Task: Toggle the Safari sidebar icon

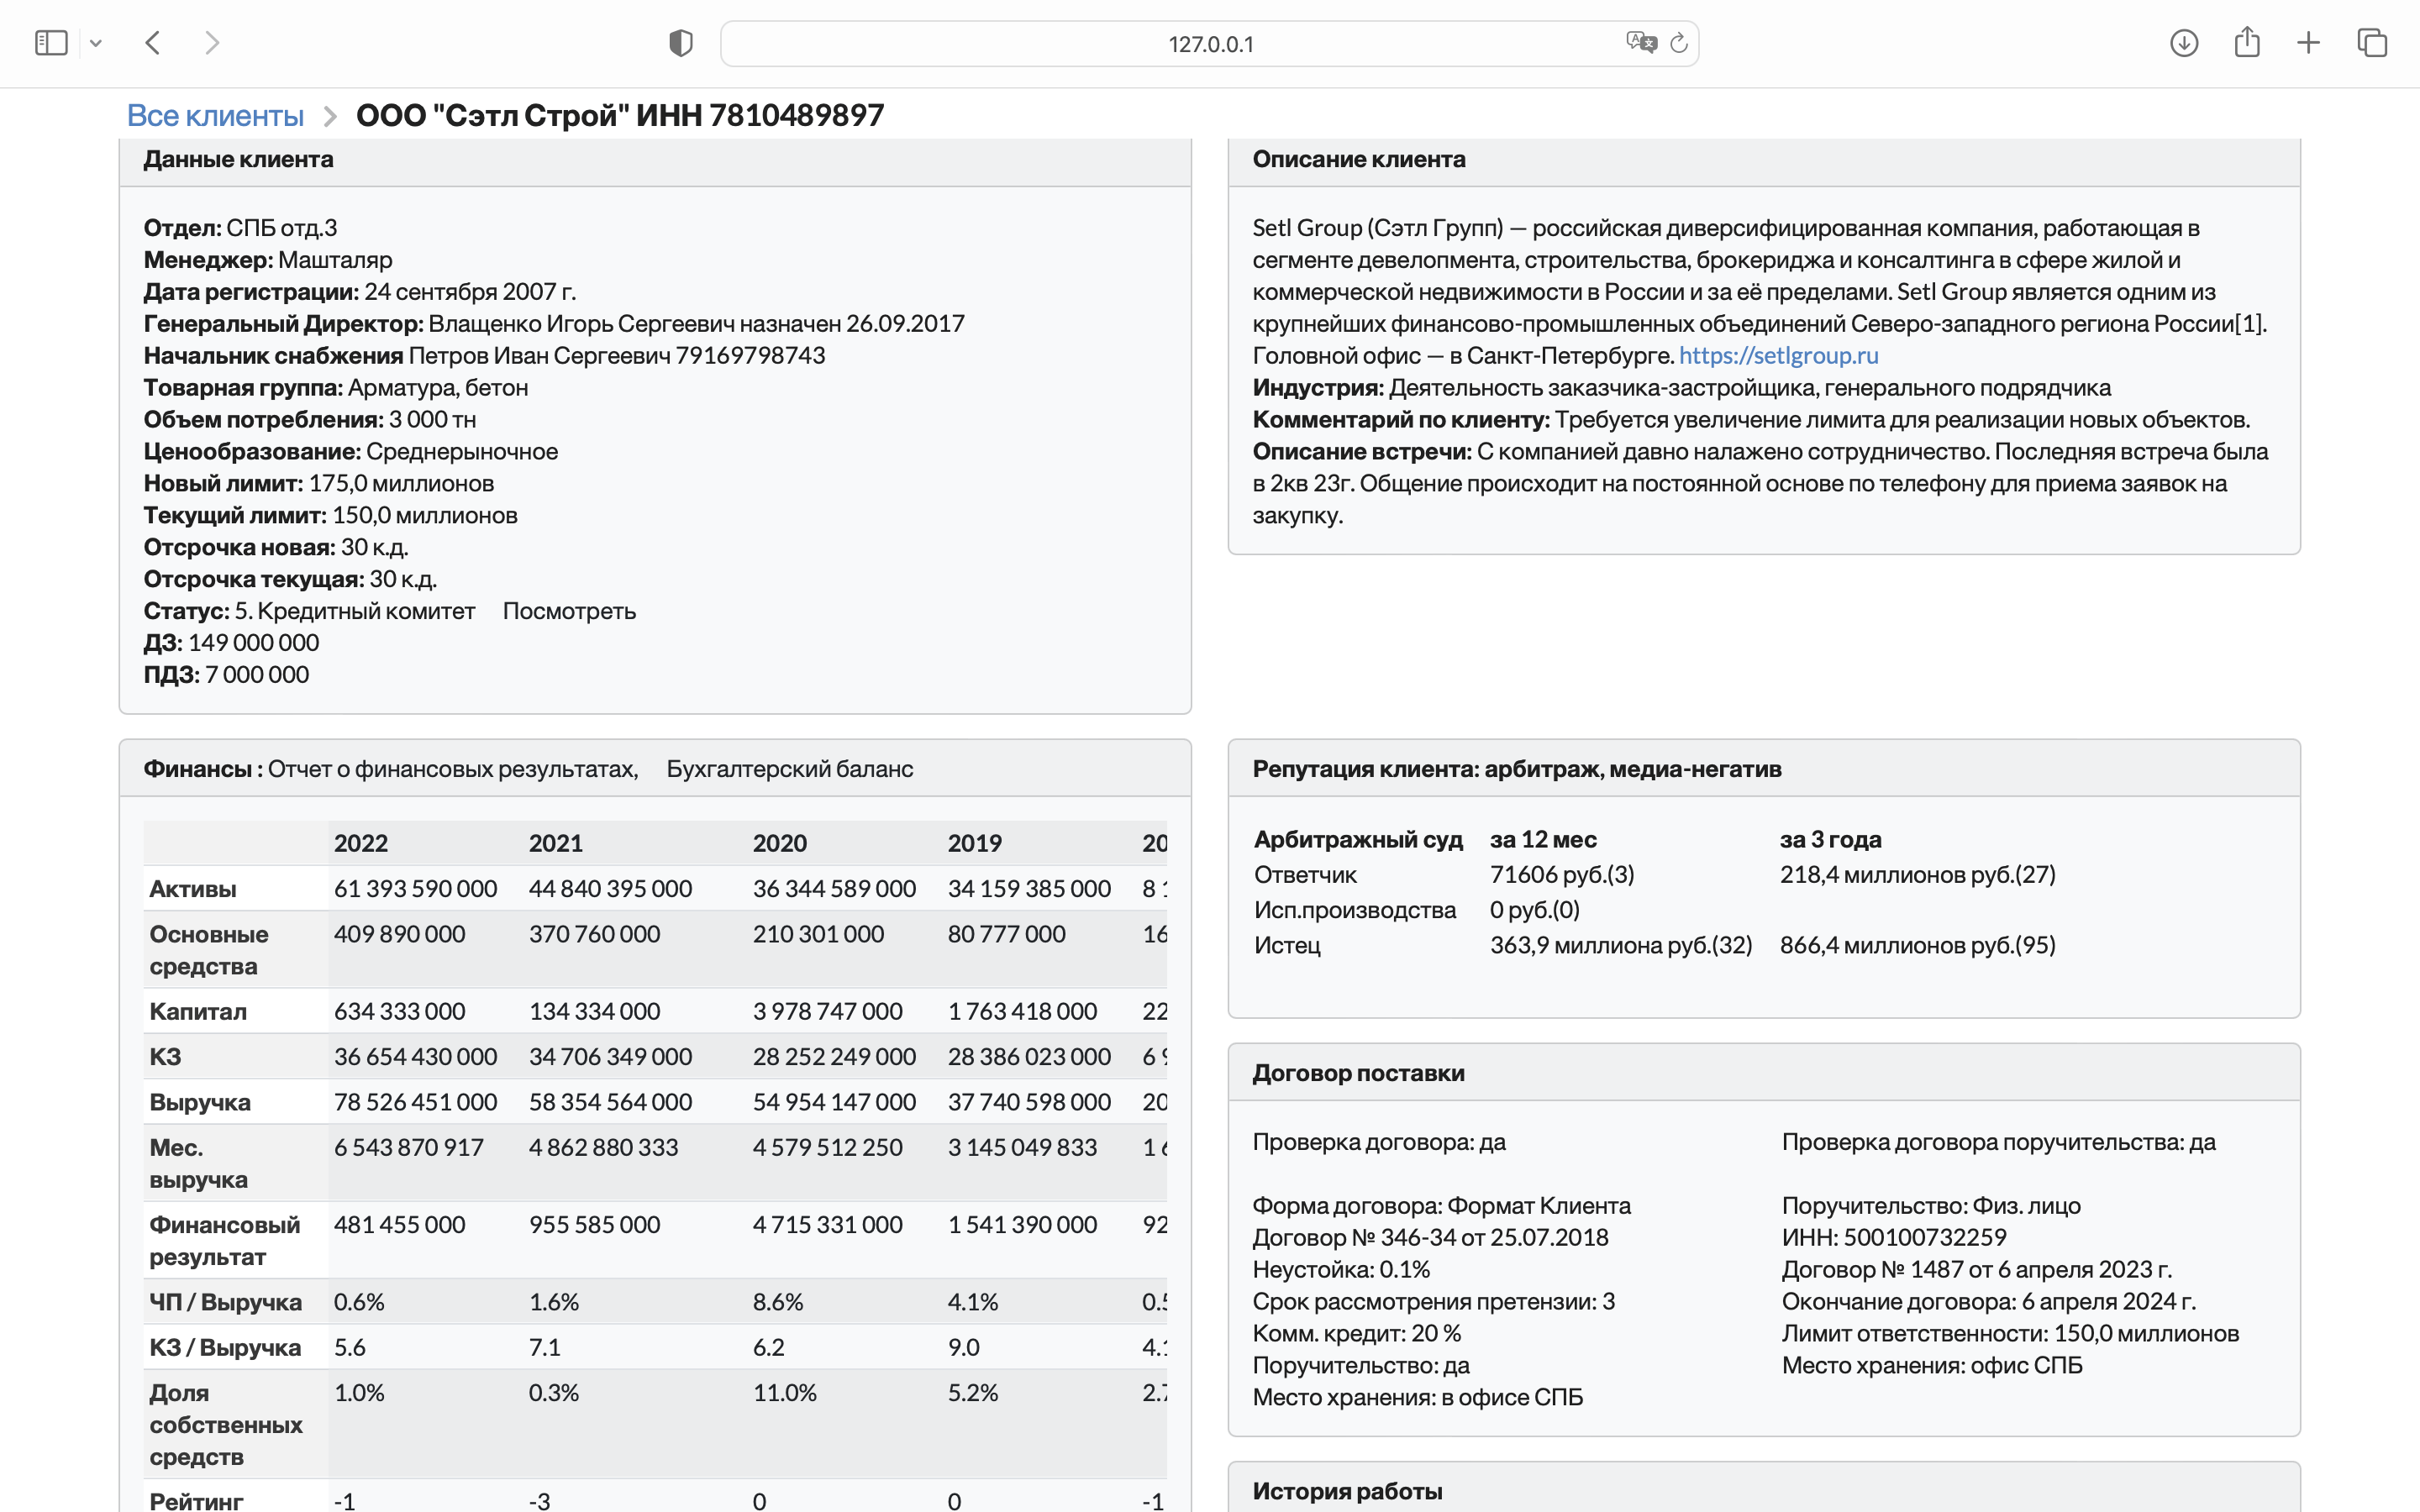Action: click(x=50, y=43)
